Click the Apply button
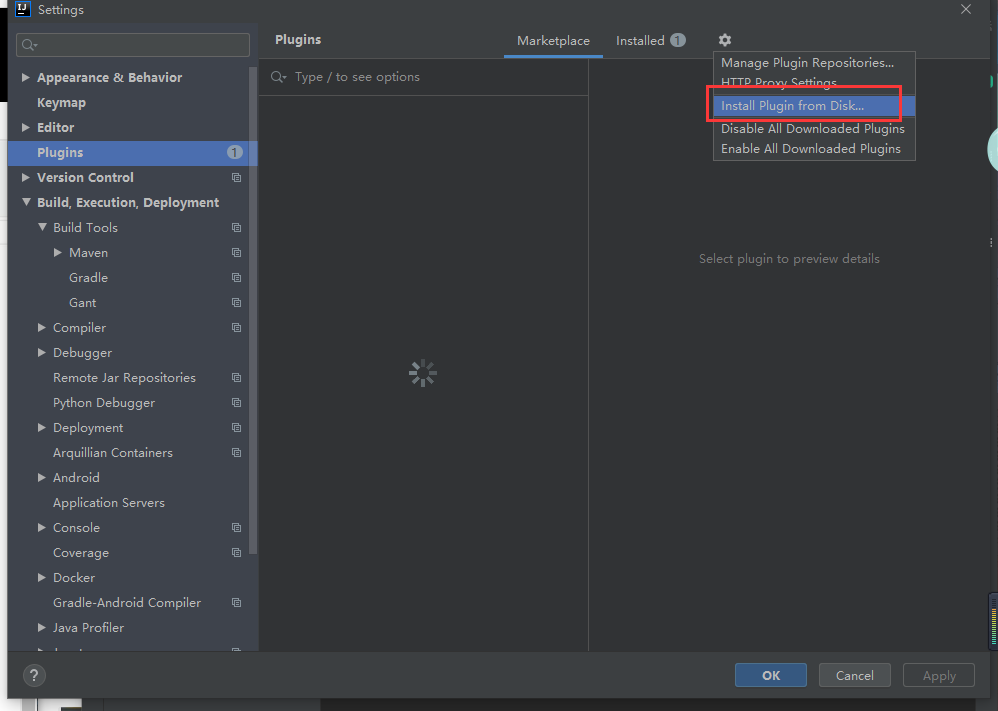 (x=939, y=675)
